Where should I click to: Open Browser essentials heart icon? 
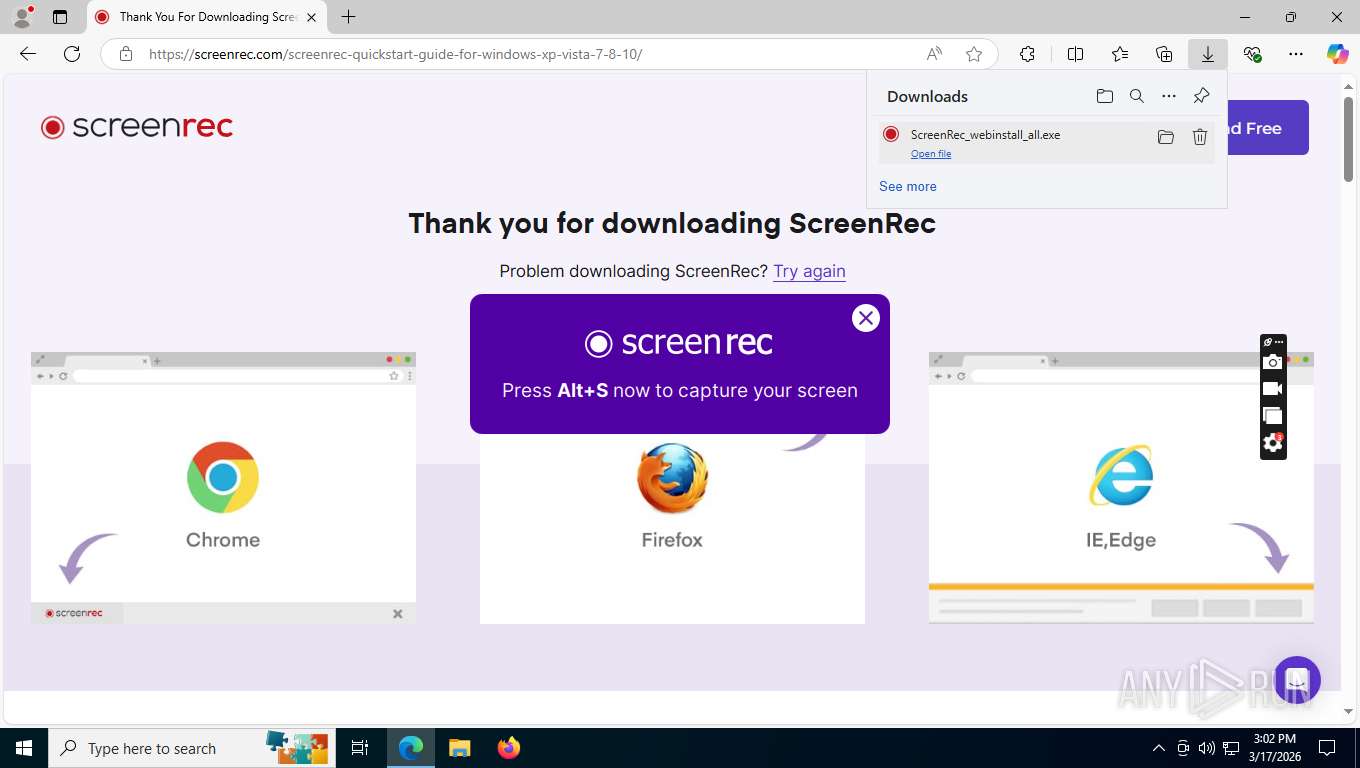(x=1252, y=54)
